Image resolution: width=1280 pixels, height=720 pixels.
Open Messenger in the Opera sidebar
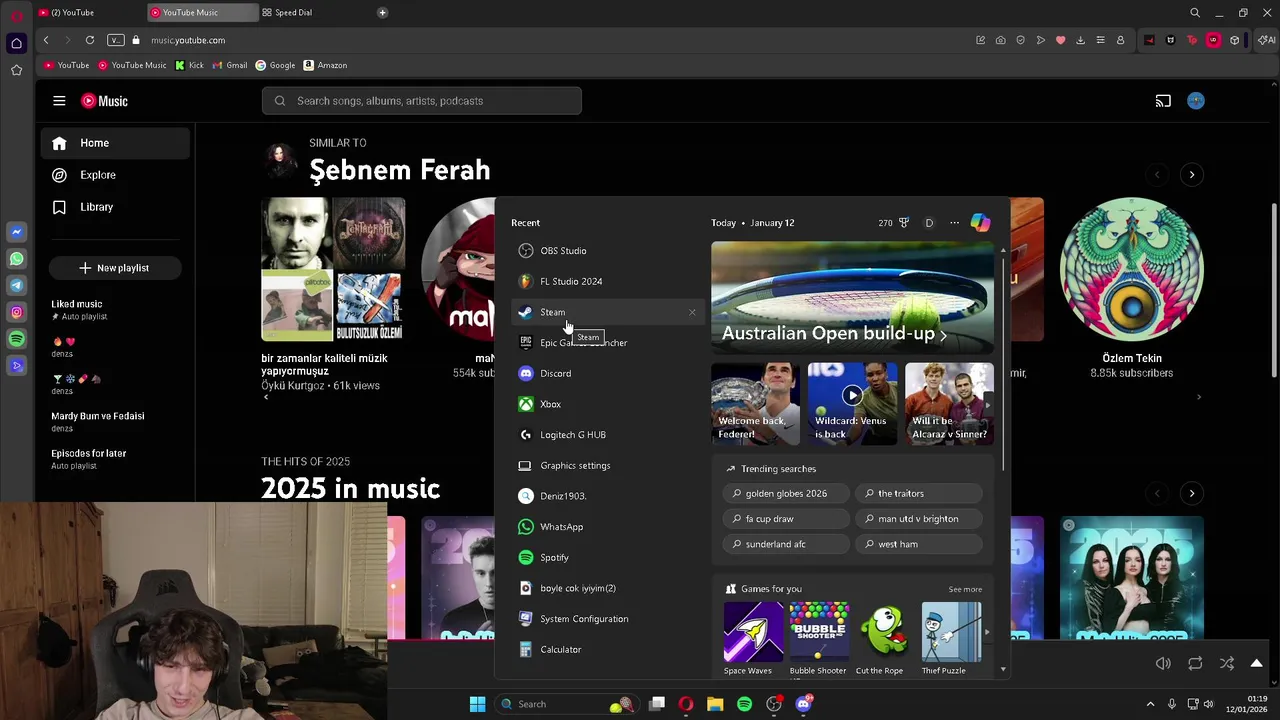click(x=16, y=232)
